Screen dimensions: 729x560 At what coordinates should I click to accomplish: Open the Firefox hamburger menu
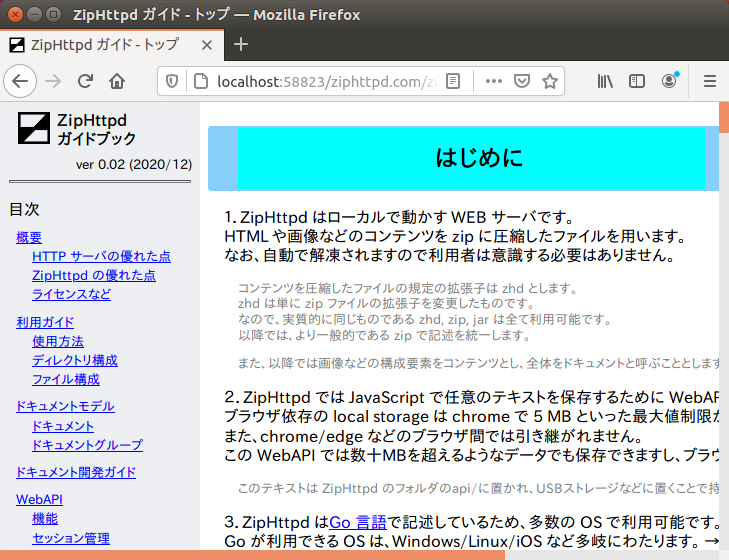[709, 81]
